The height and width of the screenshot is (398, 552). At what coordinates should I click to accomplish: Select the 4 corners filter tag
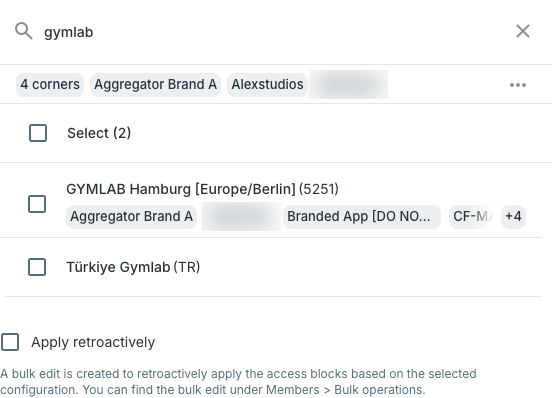(50, 84)
